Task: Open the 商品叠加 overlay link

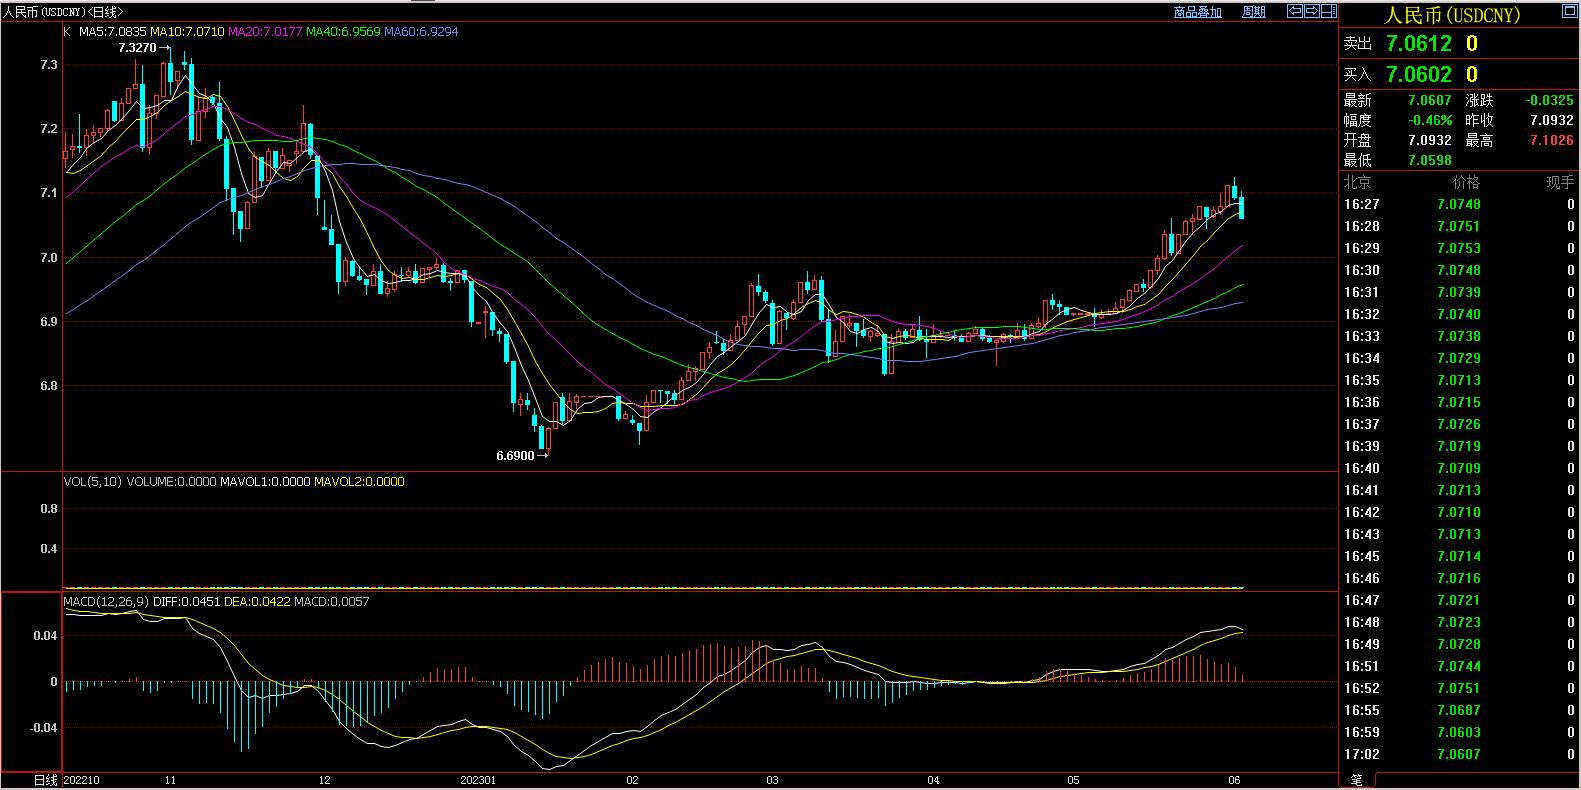Action: coord(1197,12)
